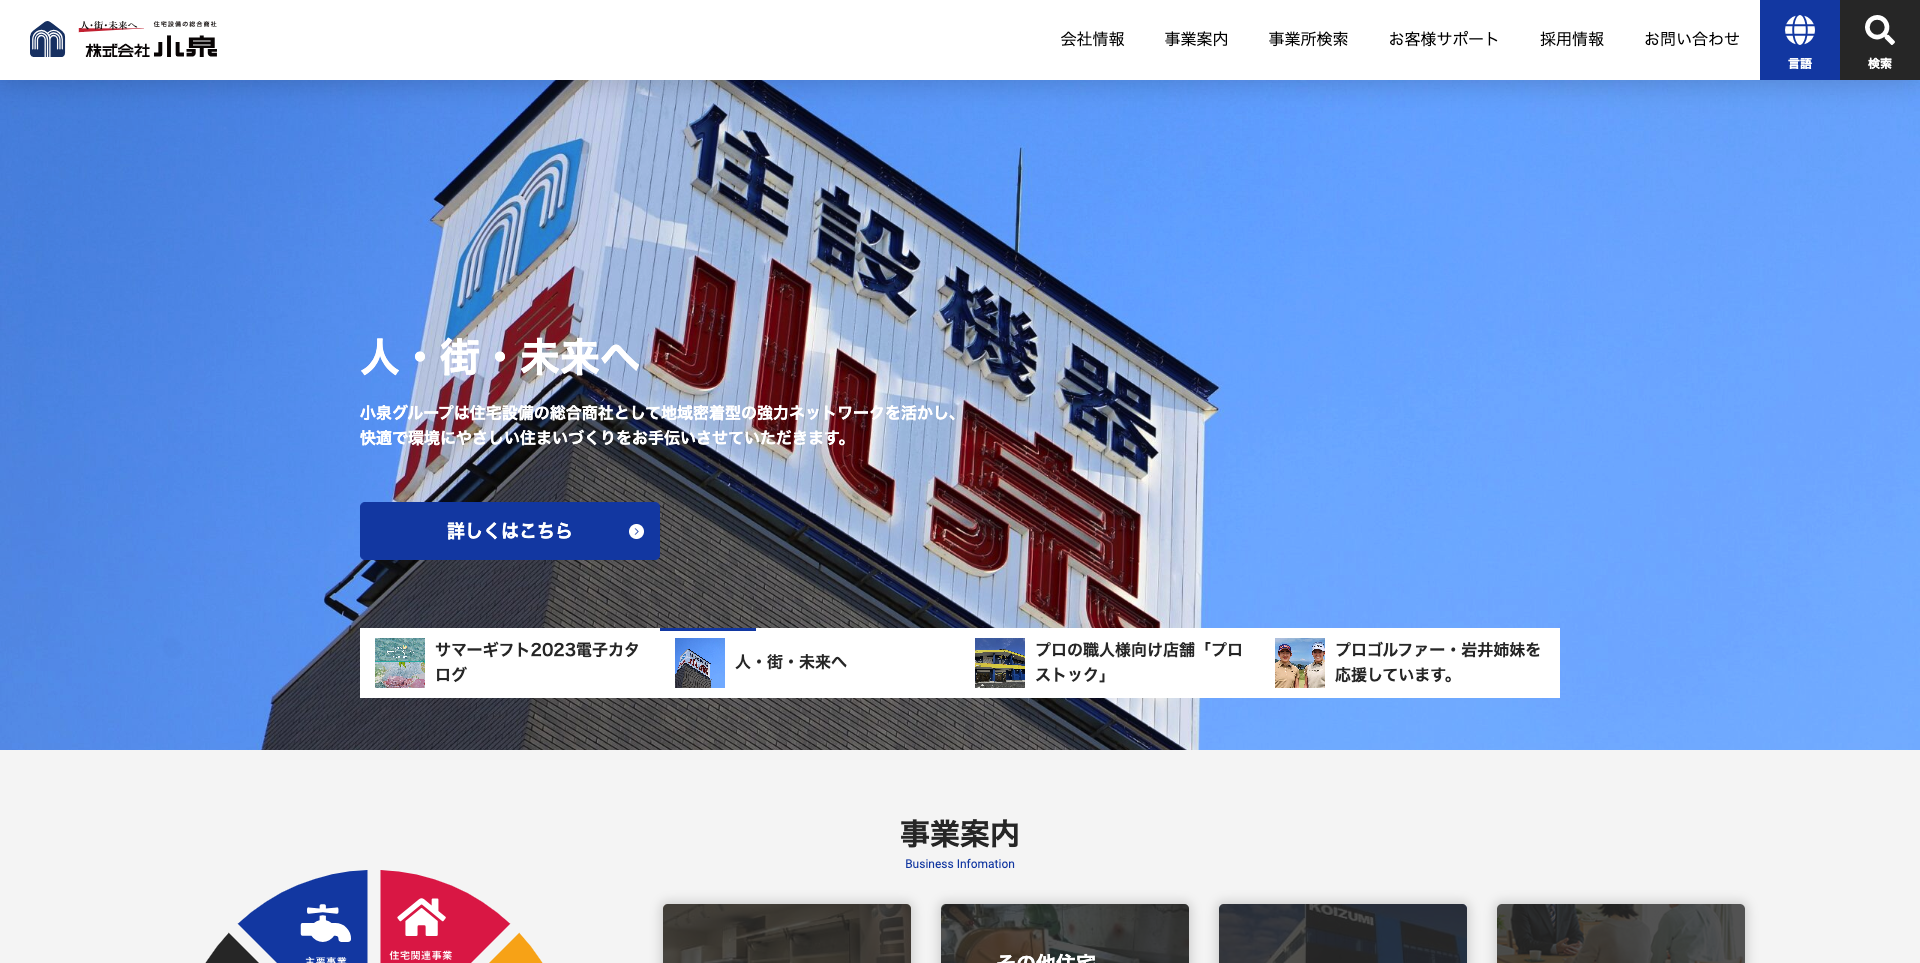Open the 言語 language selector globe

tap(1800, 40)
